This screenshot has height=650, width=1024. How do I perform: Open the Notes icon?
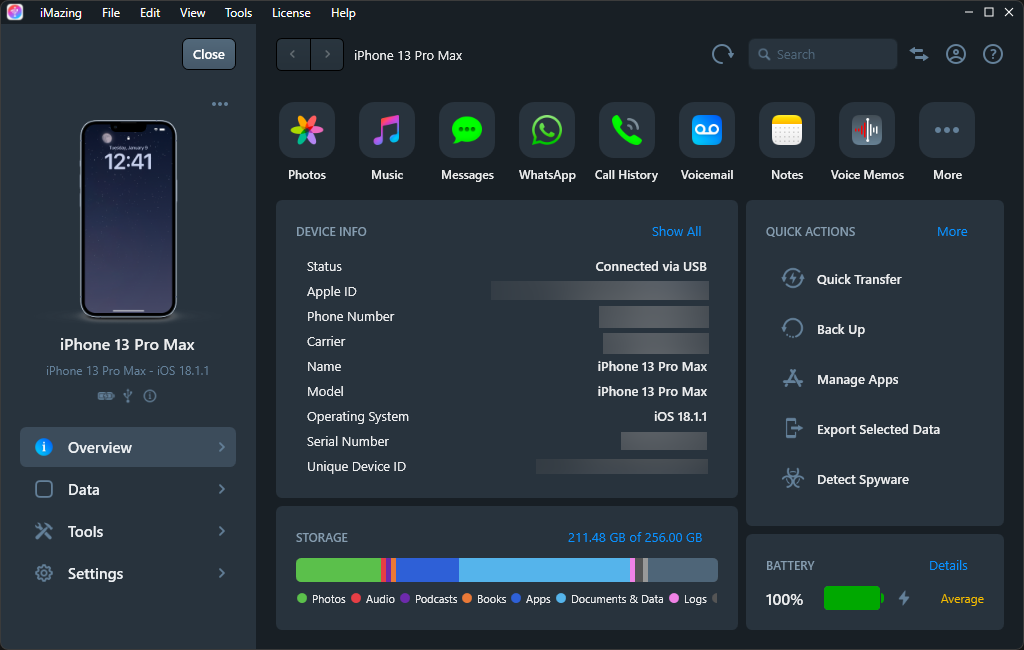point(787,130)
